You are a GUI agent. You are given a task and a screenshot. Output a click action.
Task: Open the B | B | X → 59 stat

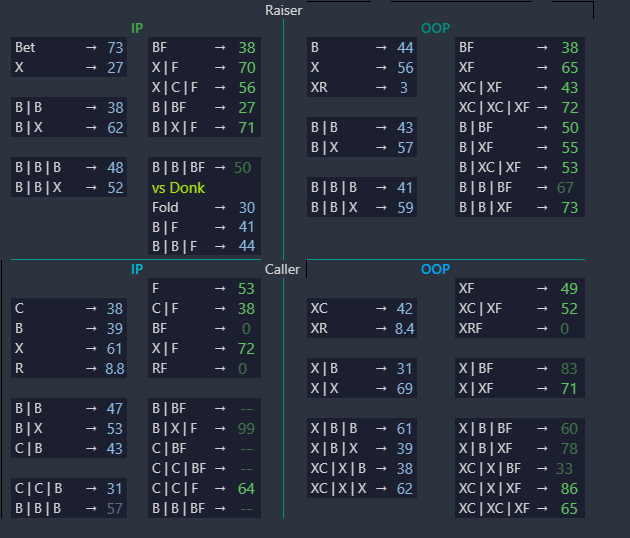coord(362,207)
